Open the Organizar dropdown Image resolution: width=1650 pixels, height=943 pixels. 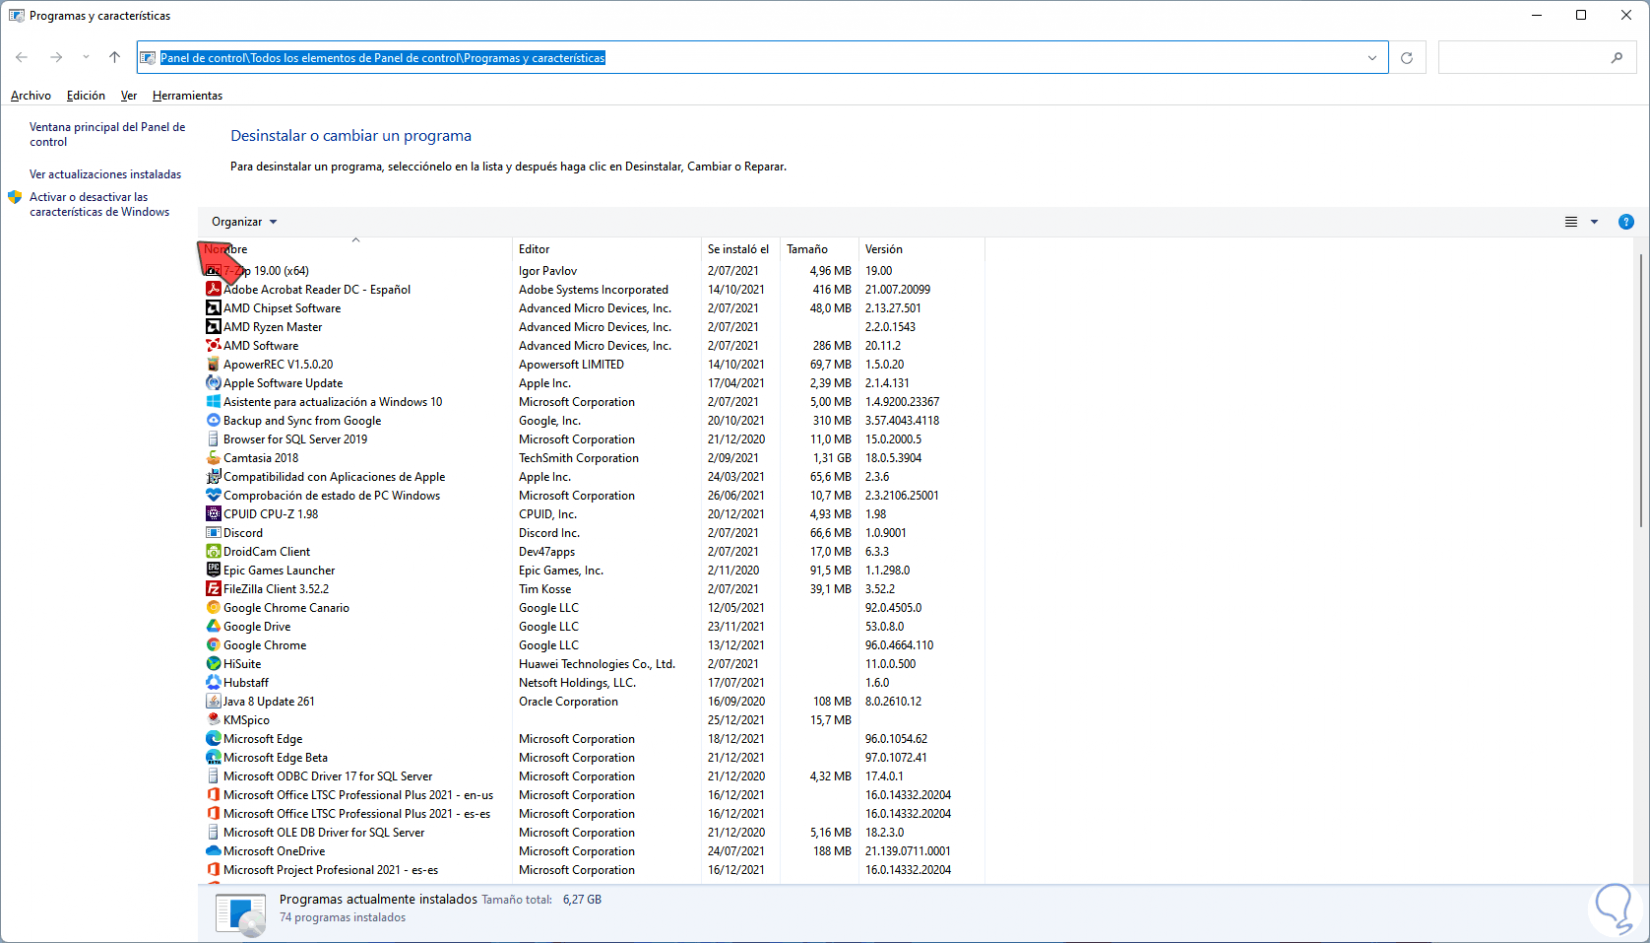[244, 222]
